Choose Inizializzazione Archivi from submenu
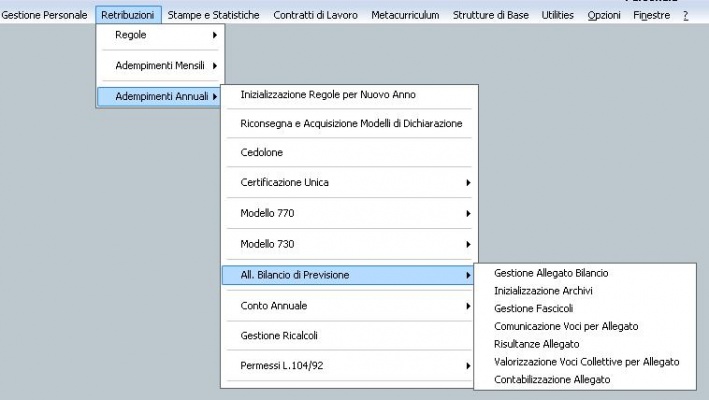Image resolution: width=709 pixels, height=400 pixels. tap(543, 290)
